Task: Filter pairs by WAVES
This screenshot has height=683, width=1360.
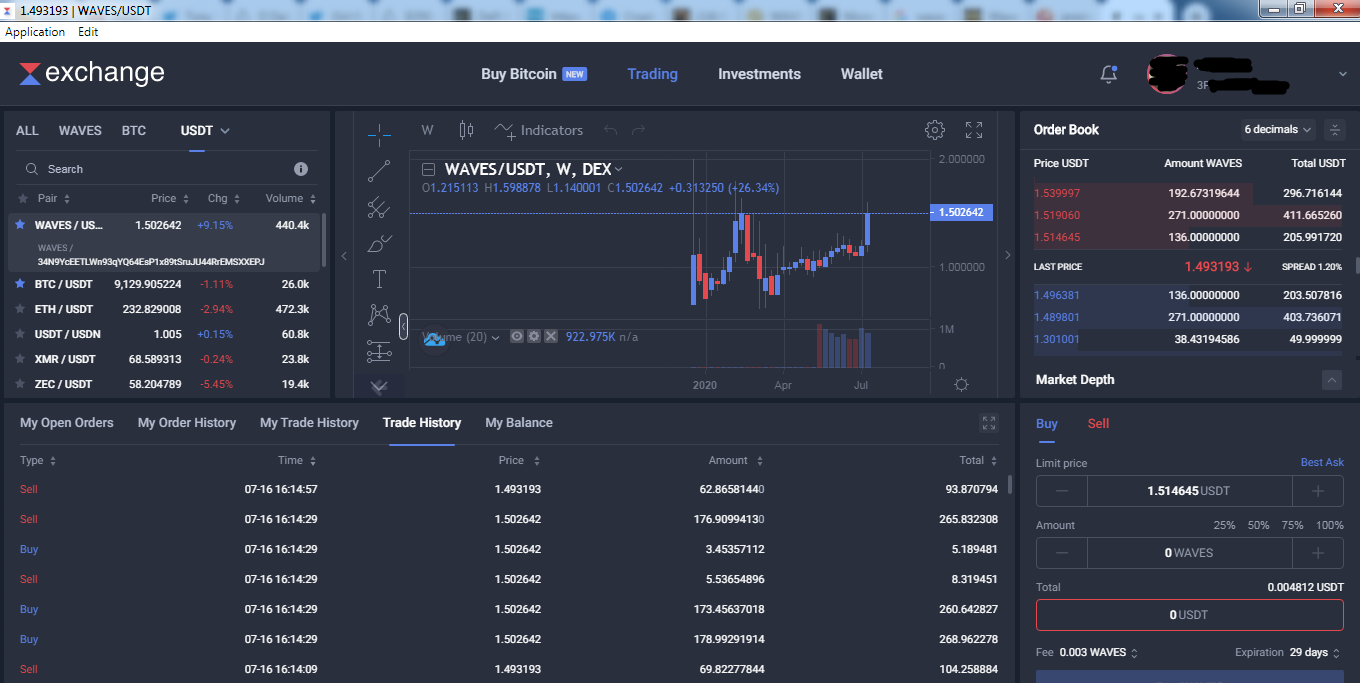Action: pos(80,131)
